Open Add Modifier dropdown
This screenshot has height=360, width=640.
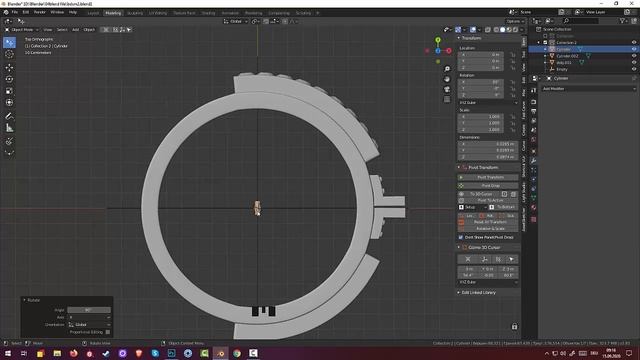[589, 89]
